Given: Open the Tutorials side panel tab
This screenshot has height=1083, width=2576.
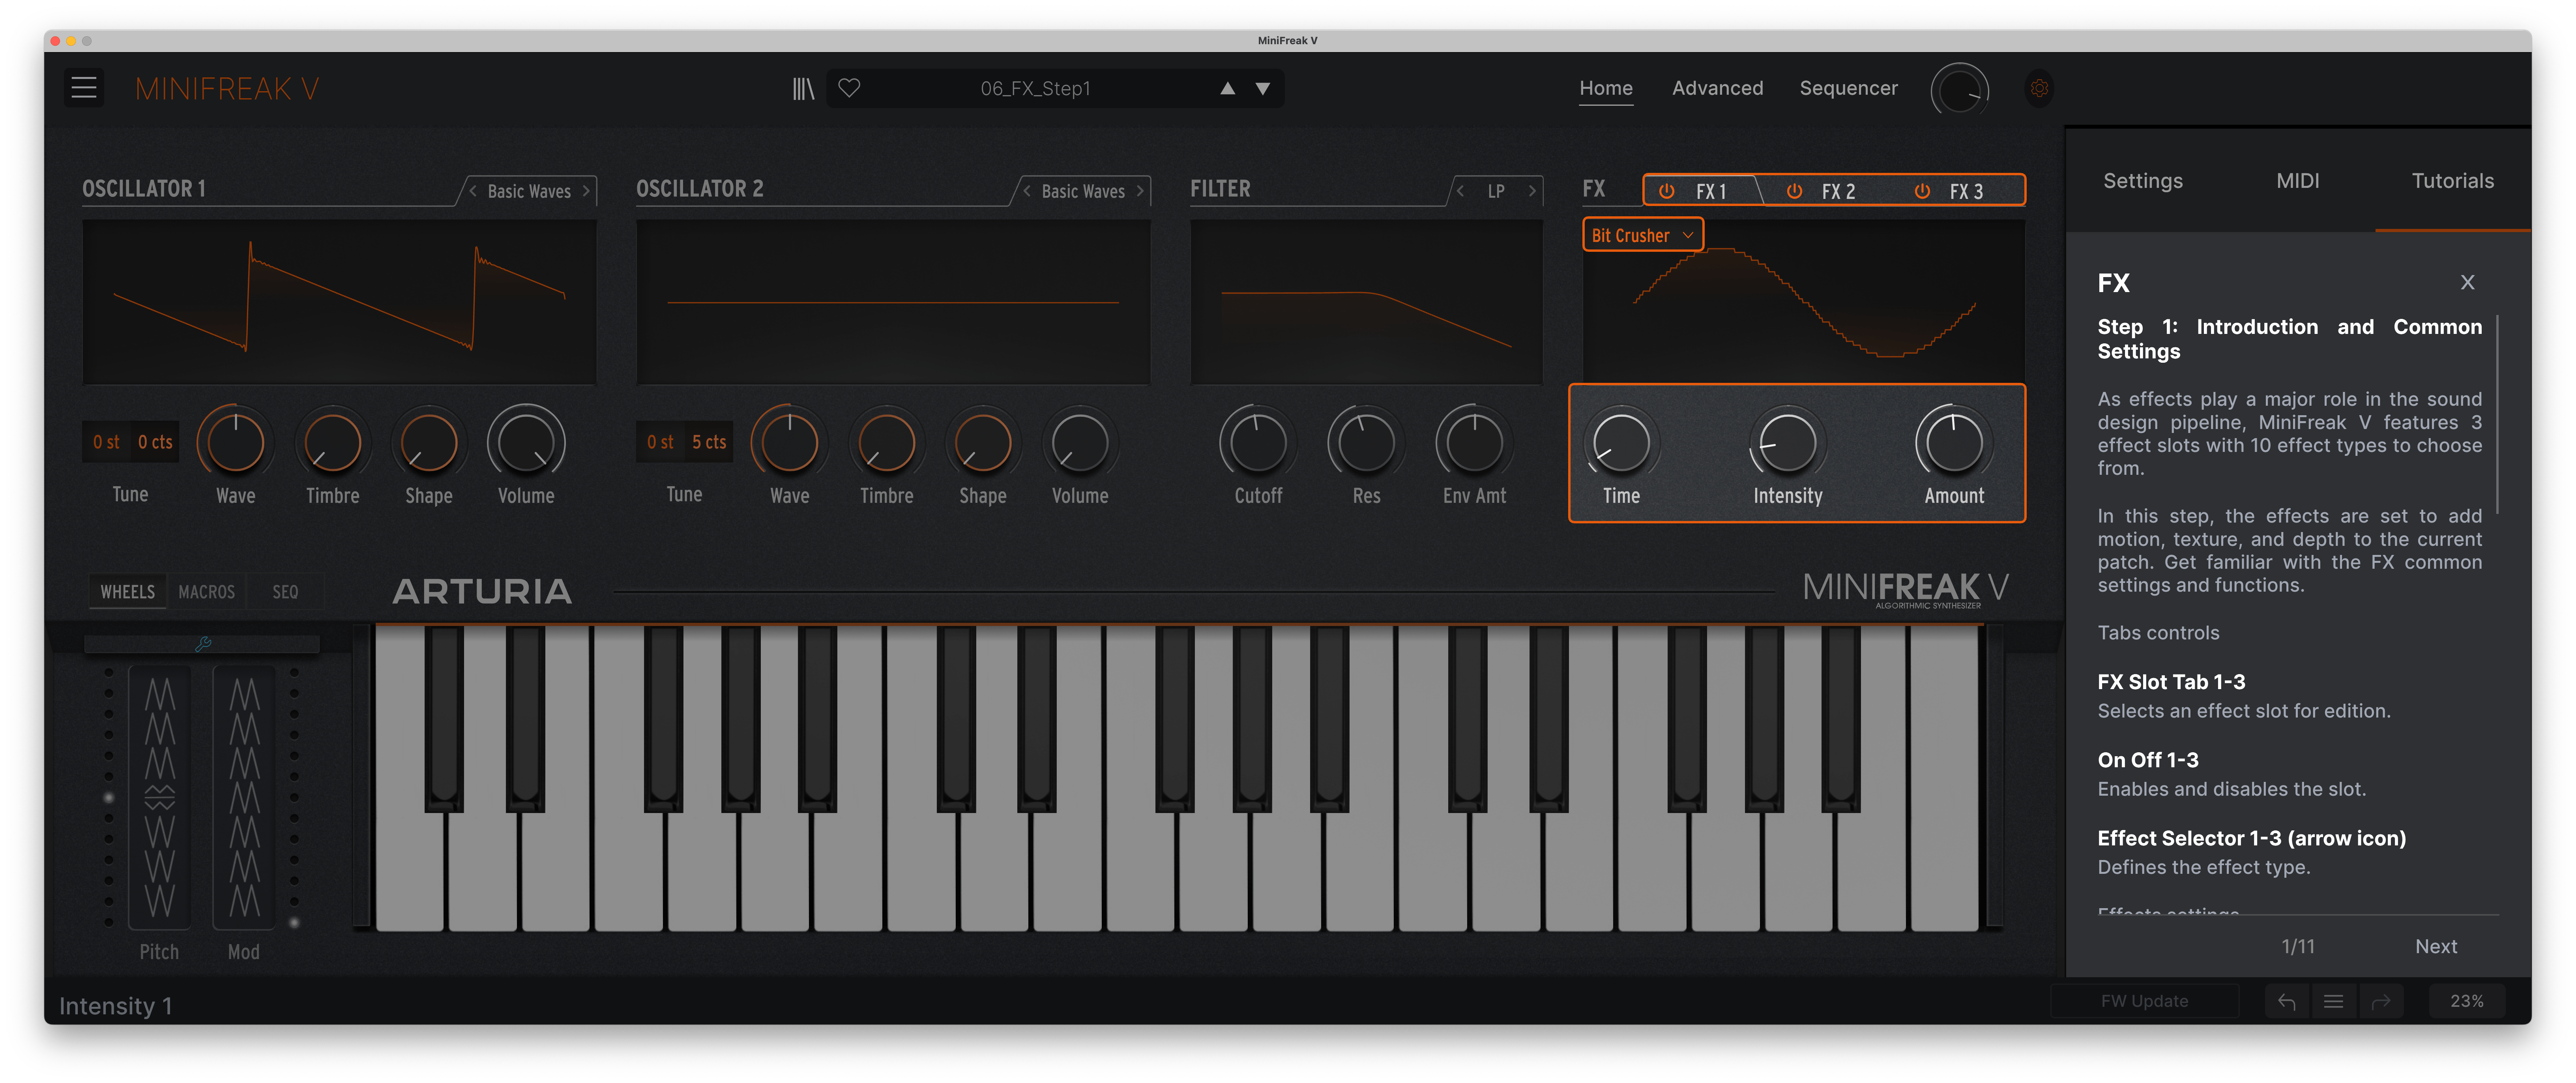Looking at the screenshot, I should click(x=2452, y=181).
